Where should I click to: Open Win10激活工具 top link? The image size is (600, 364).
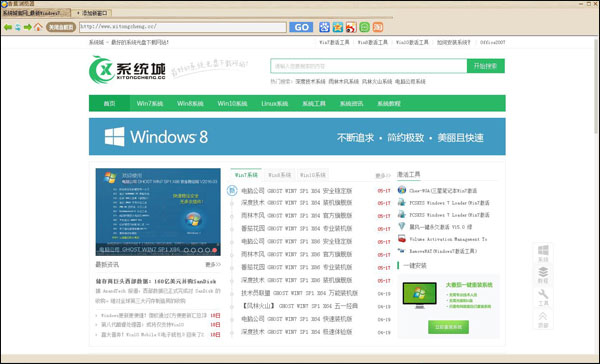(x=412, y=42)
